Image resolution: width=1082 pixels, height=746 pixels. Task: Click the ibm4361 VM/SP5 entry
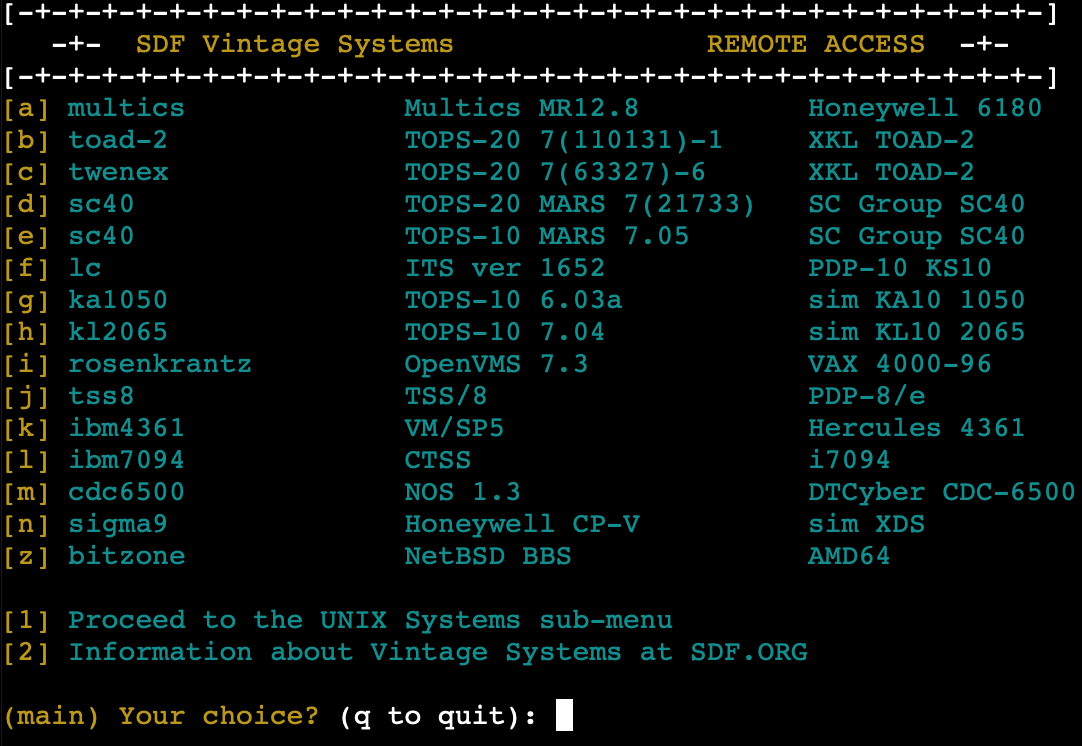coord(126,428)
